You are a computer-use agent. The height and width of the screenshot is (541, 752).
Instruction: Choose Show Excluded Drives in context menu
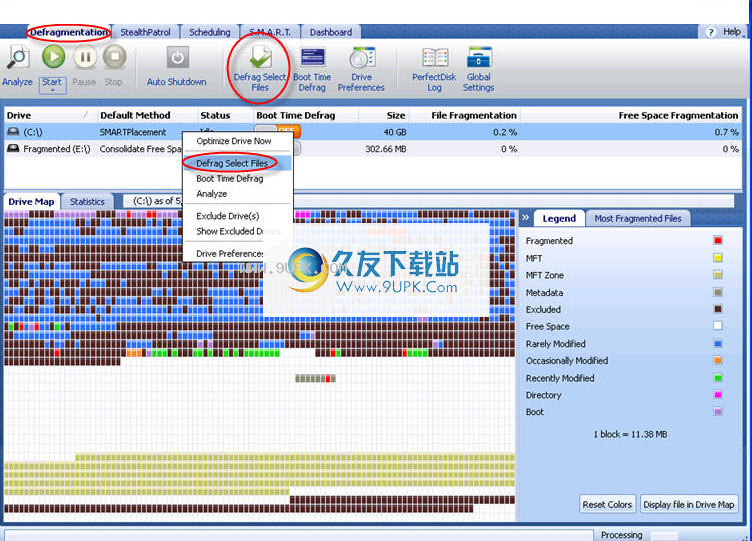point(237,231)
